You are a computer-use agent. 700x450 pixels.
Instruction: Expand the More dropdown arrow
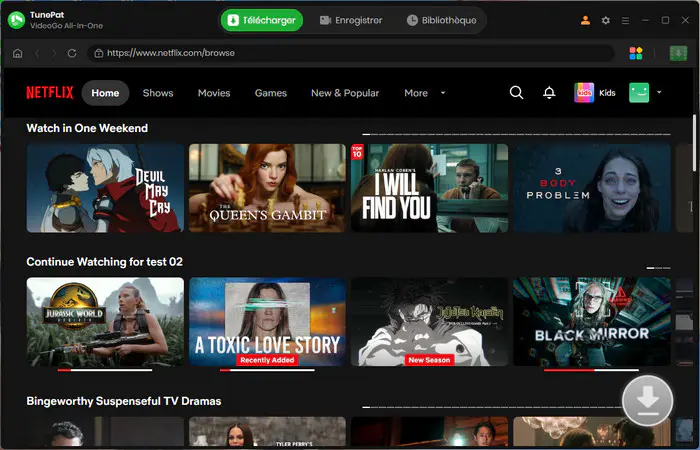(x=443, y=93)
